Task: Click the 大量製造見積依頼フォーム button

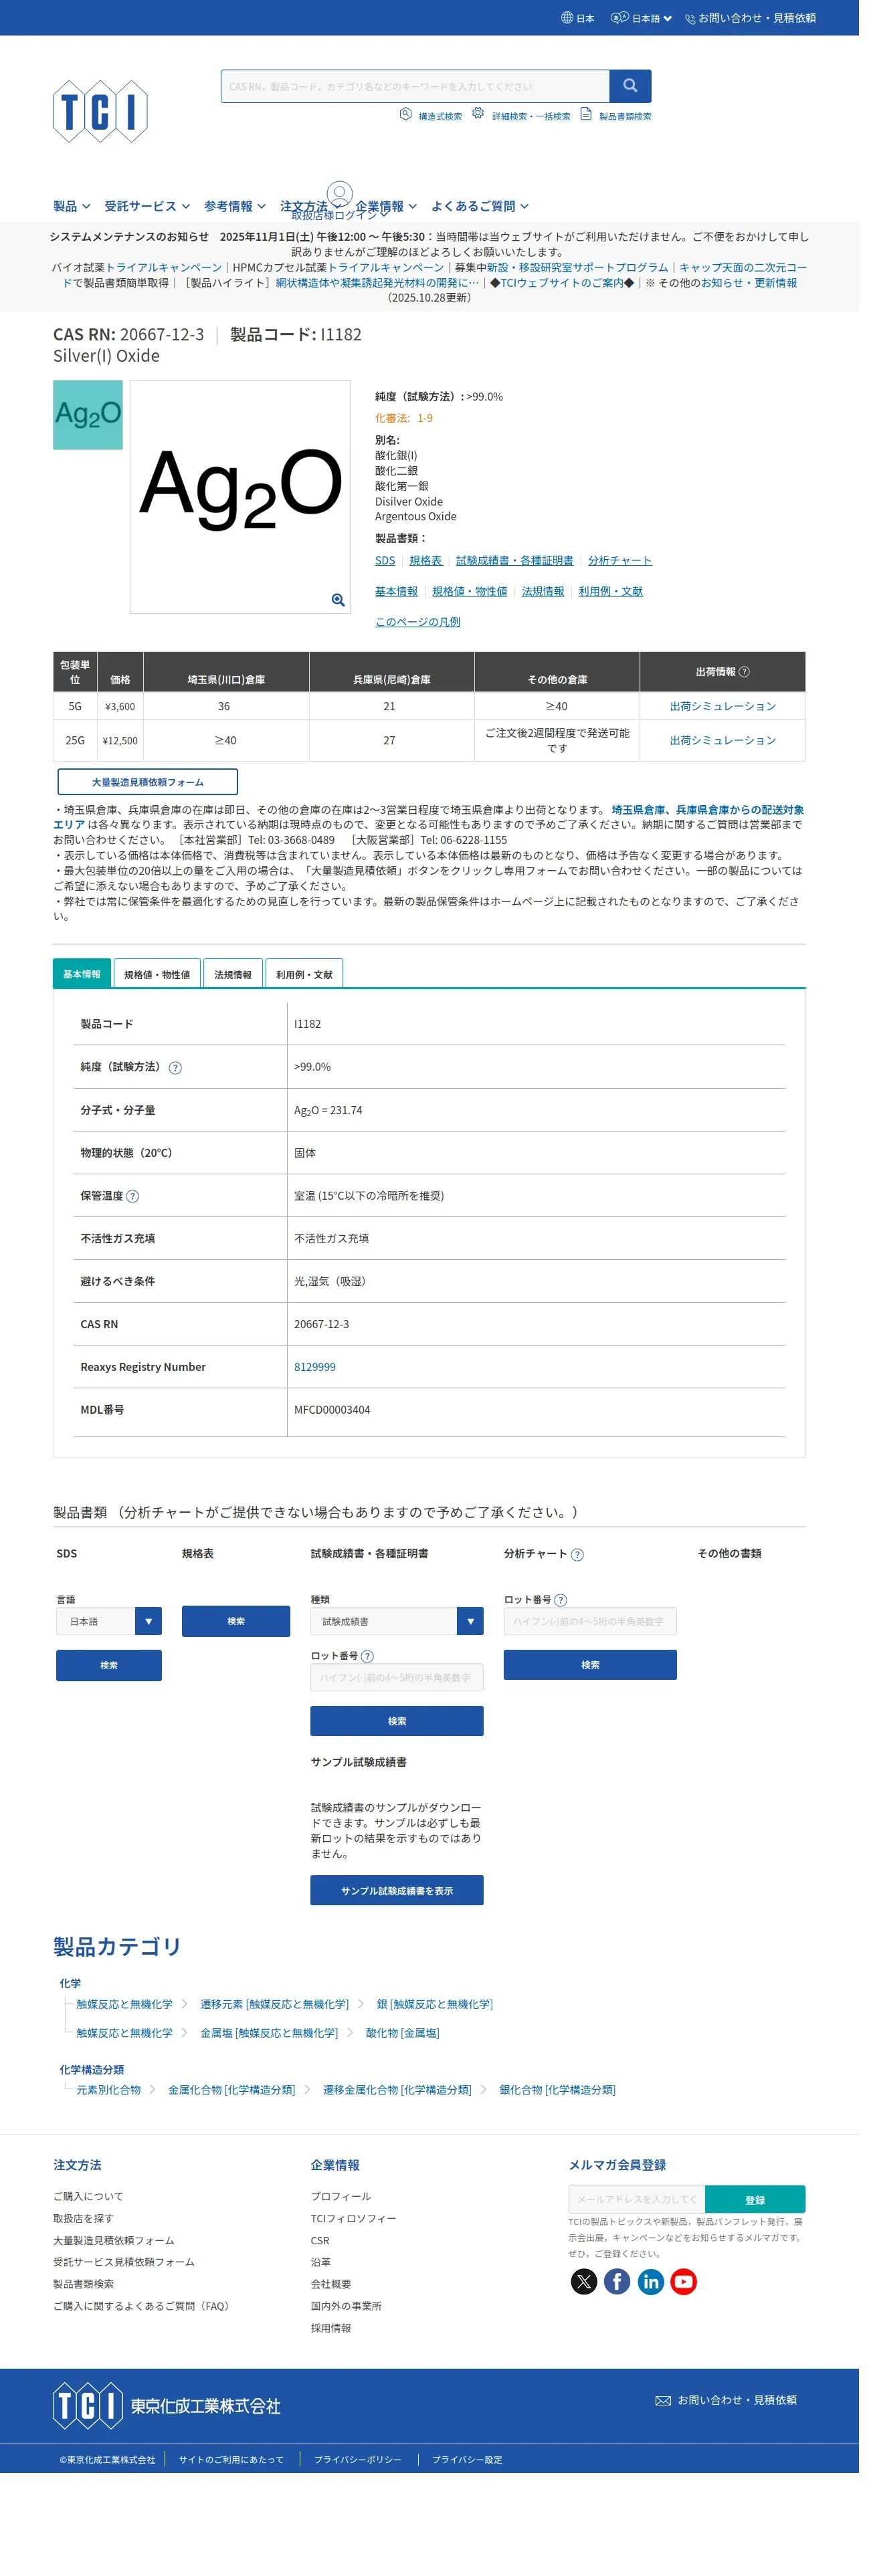Action: pos(148,782)
